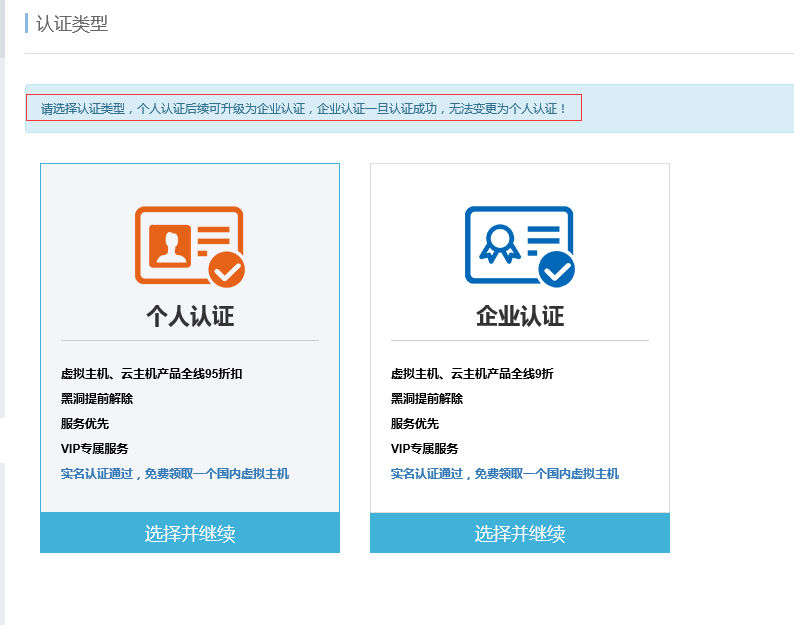Viewport: 794px width, 625px height.
Task: Click VIP专属服务 in the 个人认证 card
Action: (95, 448)
